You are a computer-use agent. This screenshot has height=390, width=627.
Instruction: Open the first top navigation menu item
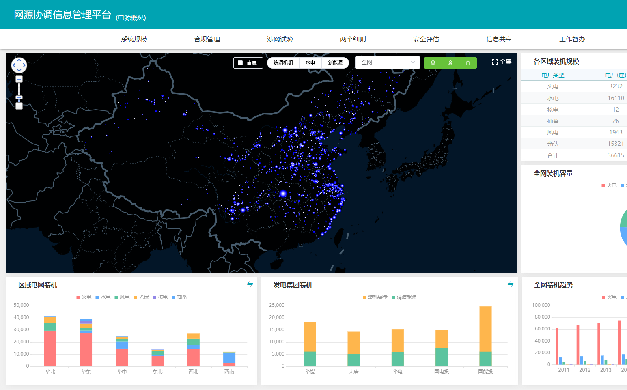point(134,39)
